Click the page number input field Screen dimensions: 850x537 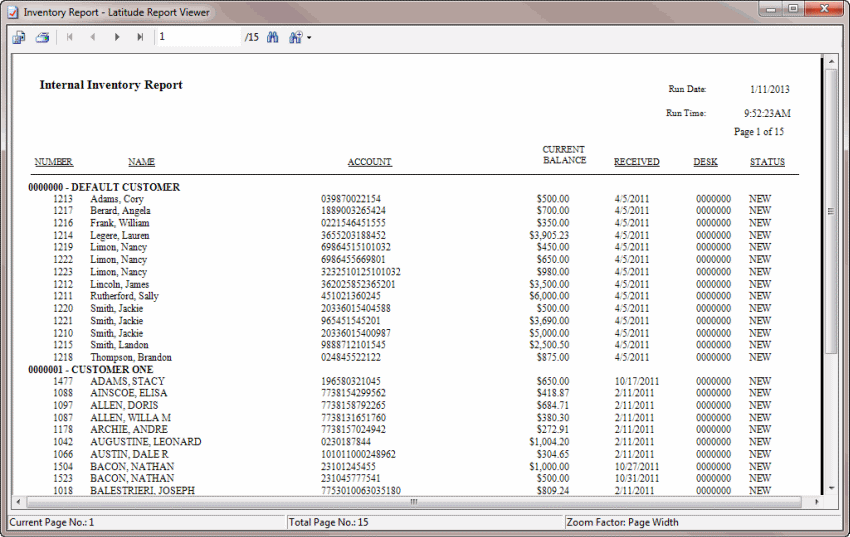pyautogui.click(x=198, y=37)
